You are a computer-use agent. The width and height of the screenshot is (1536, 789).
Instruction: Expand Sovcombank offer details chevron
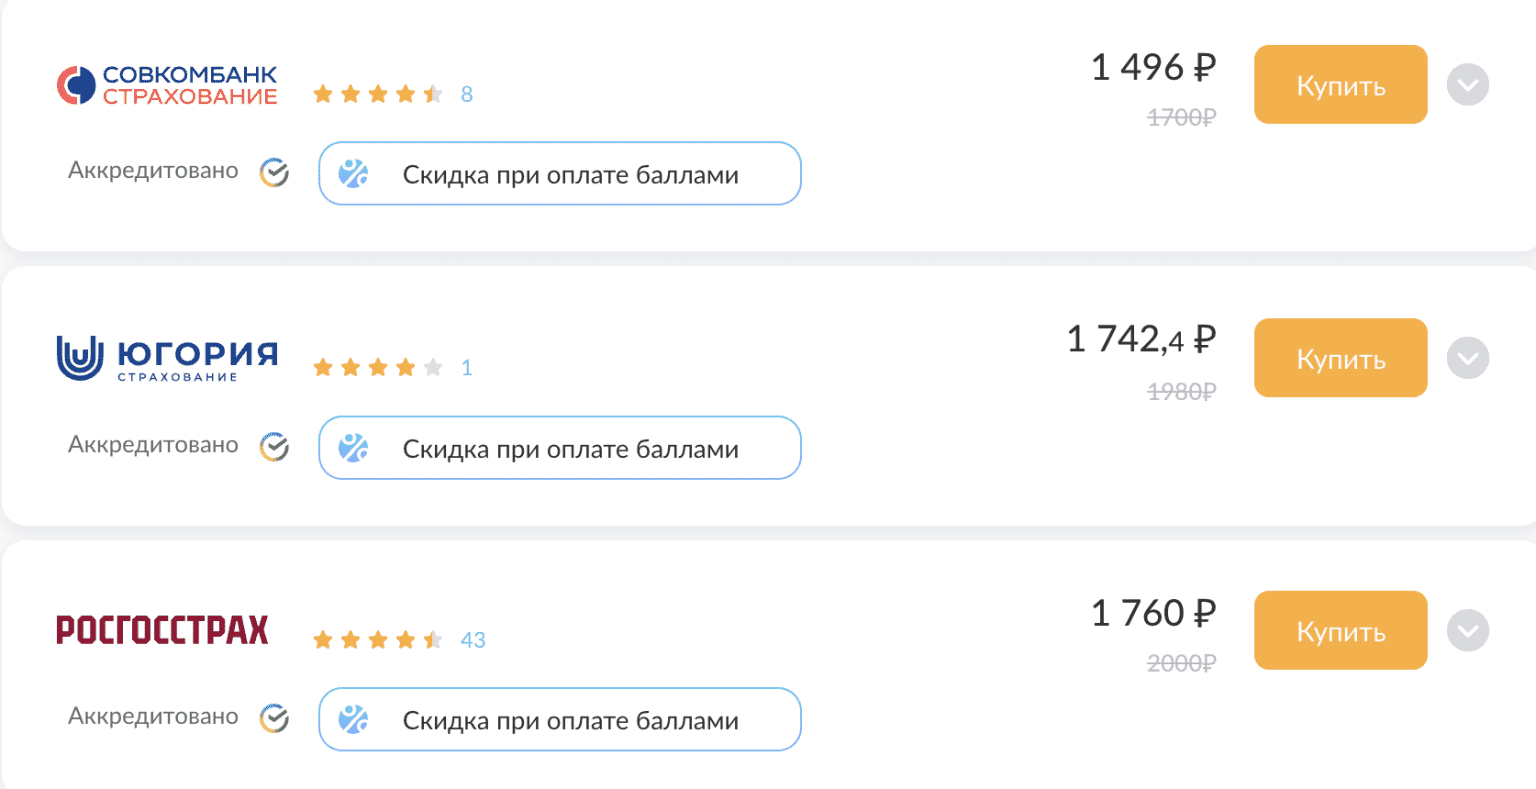pyautogui.click(x=1467, y=85)
